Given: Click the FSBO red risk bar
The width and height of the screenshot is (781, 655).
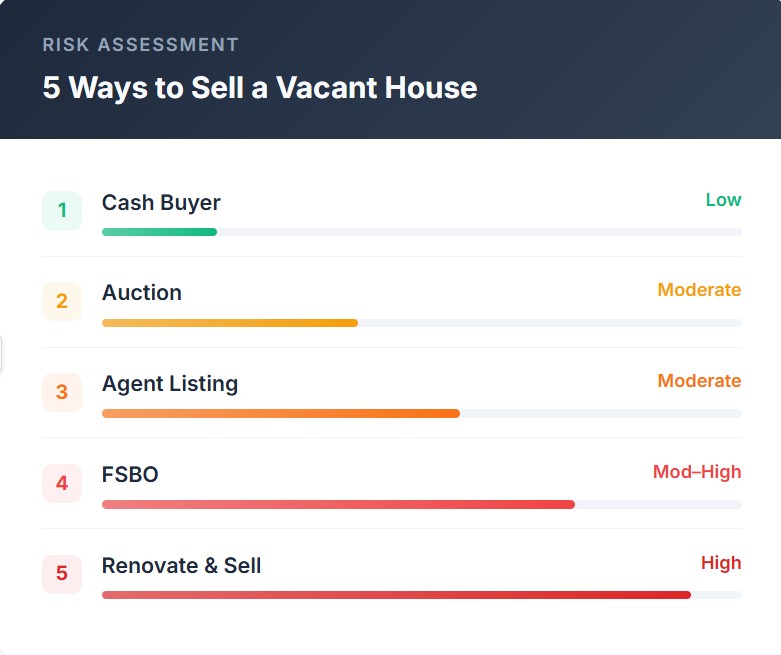Looking at the screenshot, I should click(x=338, y=504).
